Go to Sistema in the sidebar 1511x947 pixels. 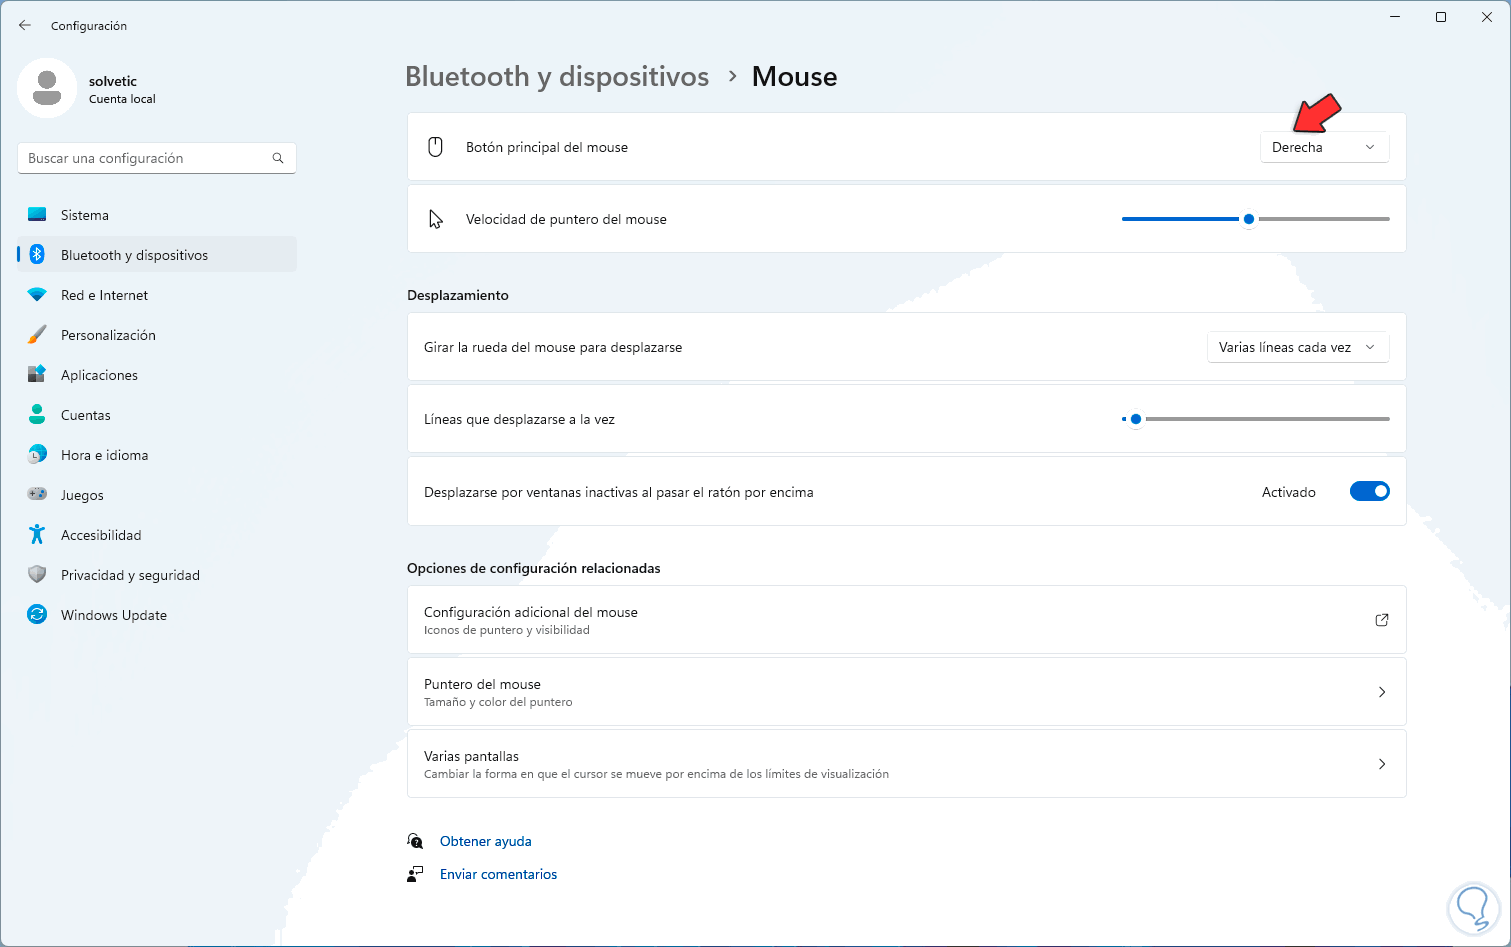85,215
